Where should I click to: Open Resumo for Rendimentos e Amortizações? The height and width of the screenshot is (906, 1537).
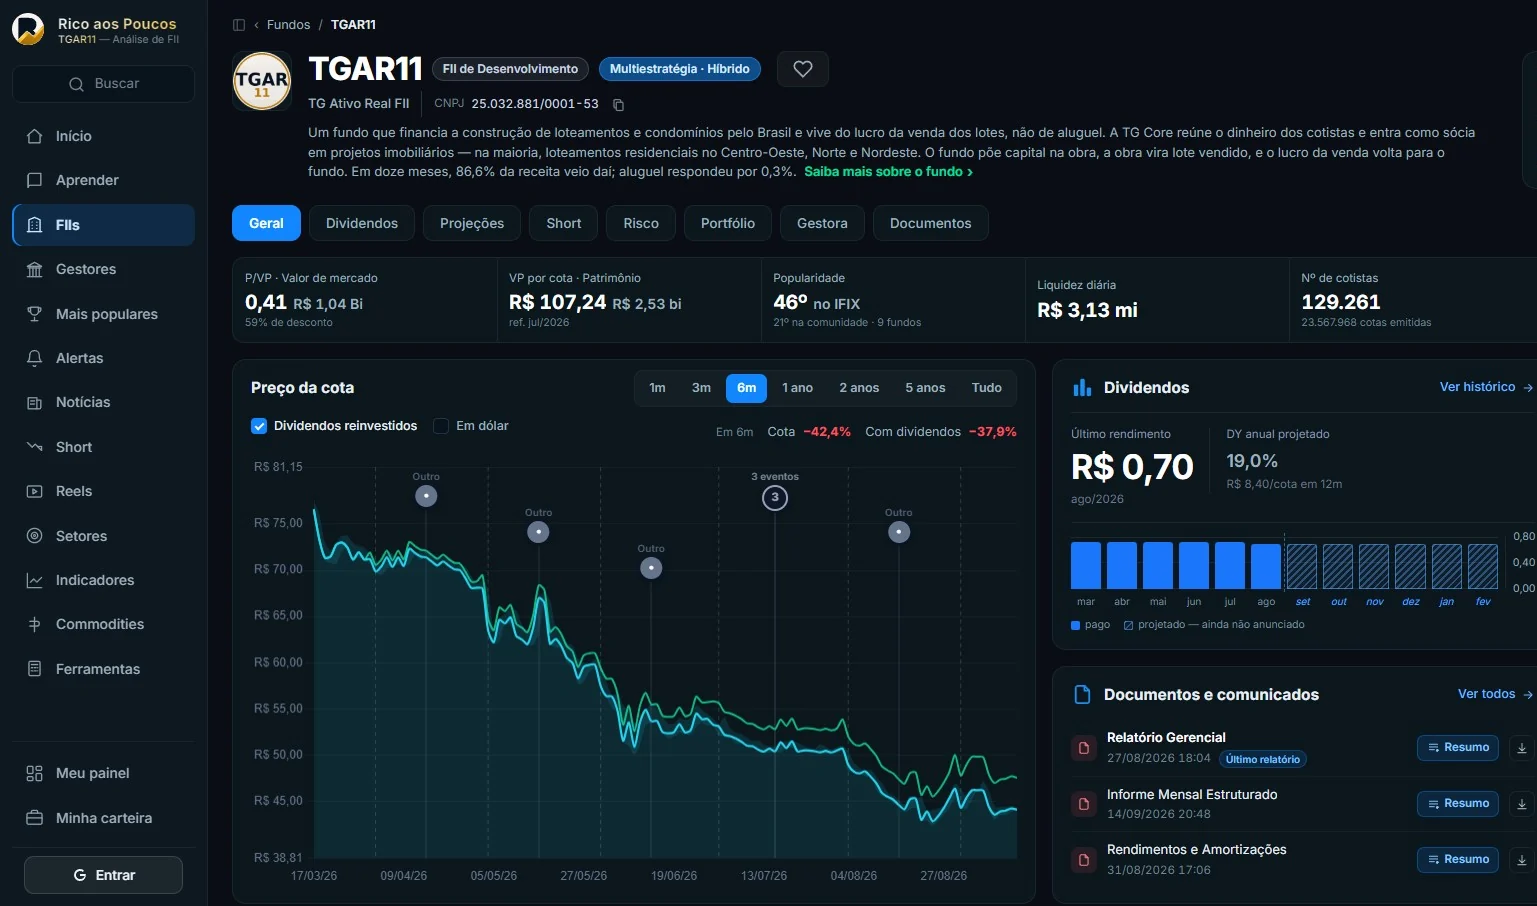1458,860
